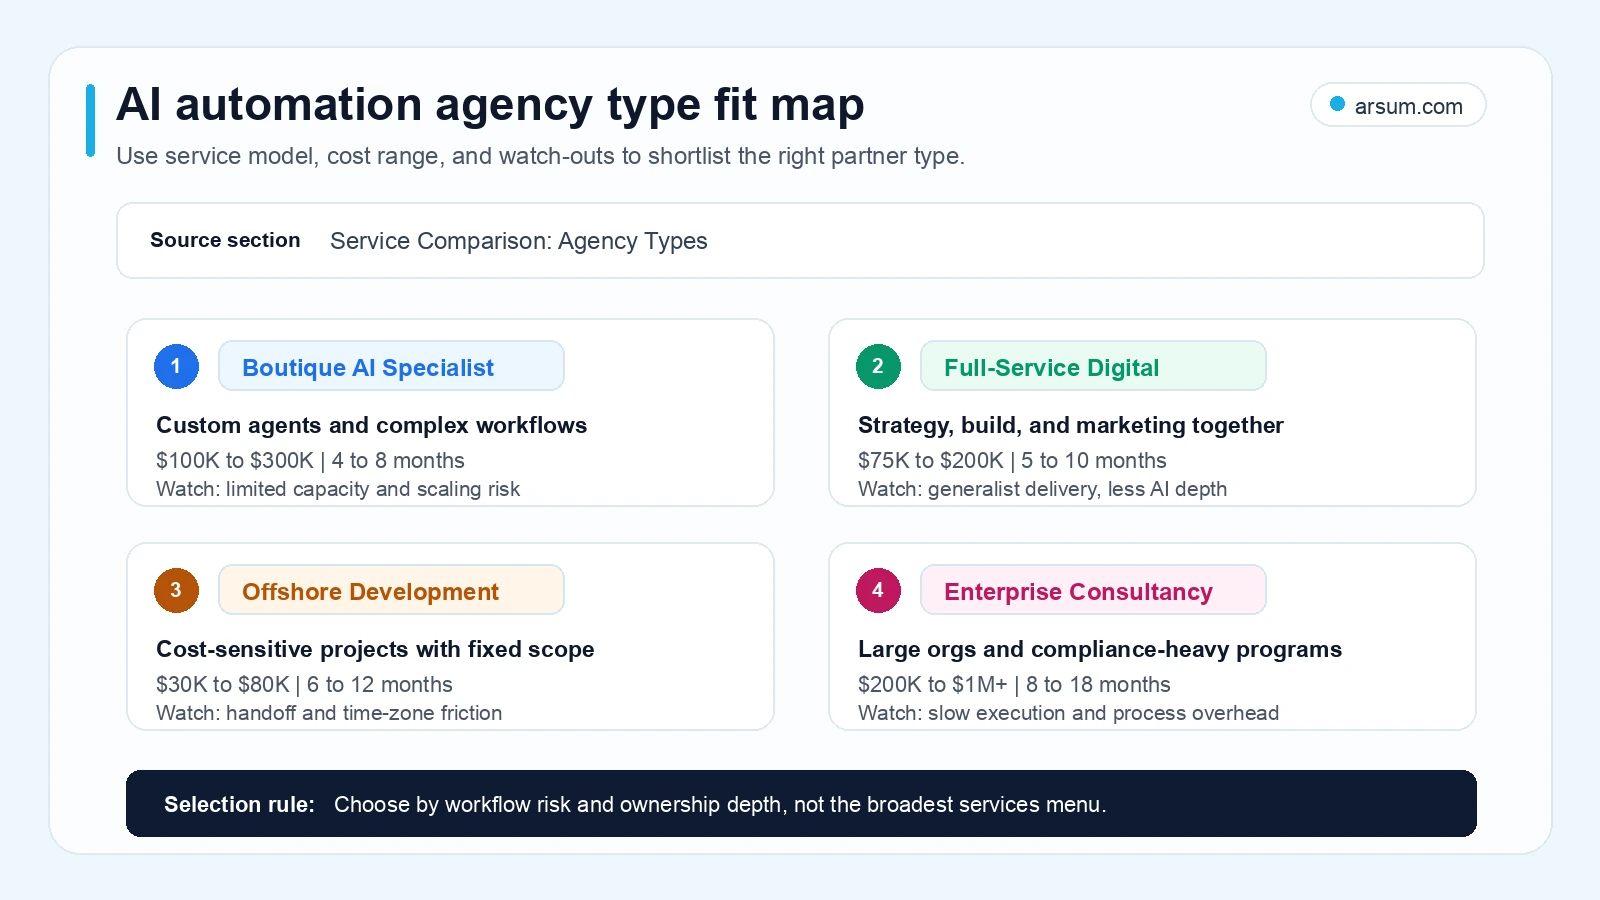The height and width of the screenshot is (900, 1600).
Task: Click 'Watch: slow execution and process overhead'
Action: [x=1068, y=713]
